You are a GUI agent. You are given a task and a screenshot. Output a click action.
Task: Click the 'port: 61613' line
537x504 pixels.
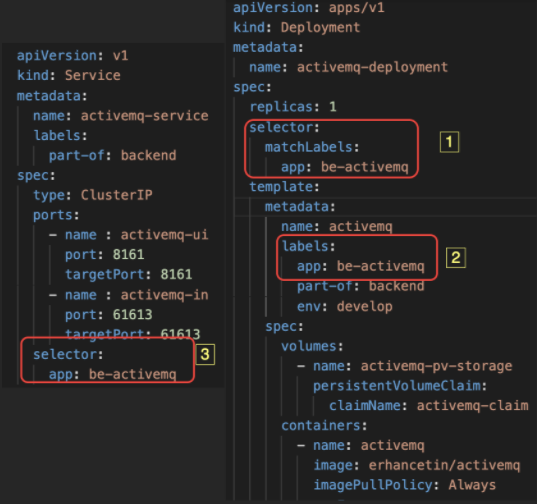(x=109, y=315)
